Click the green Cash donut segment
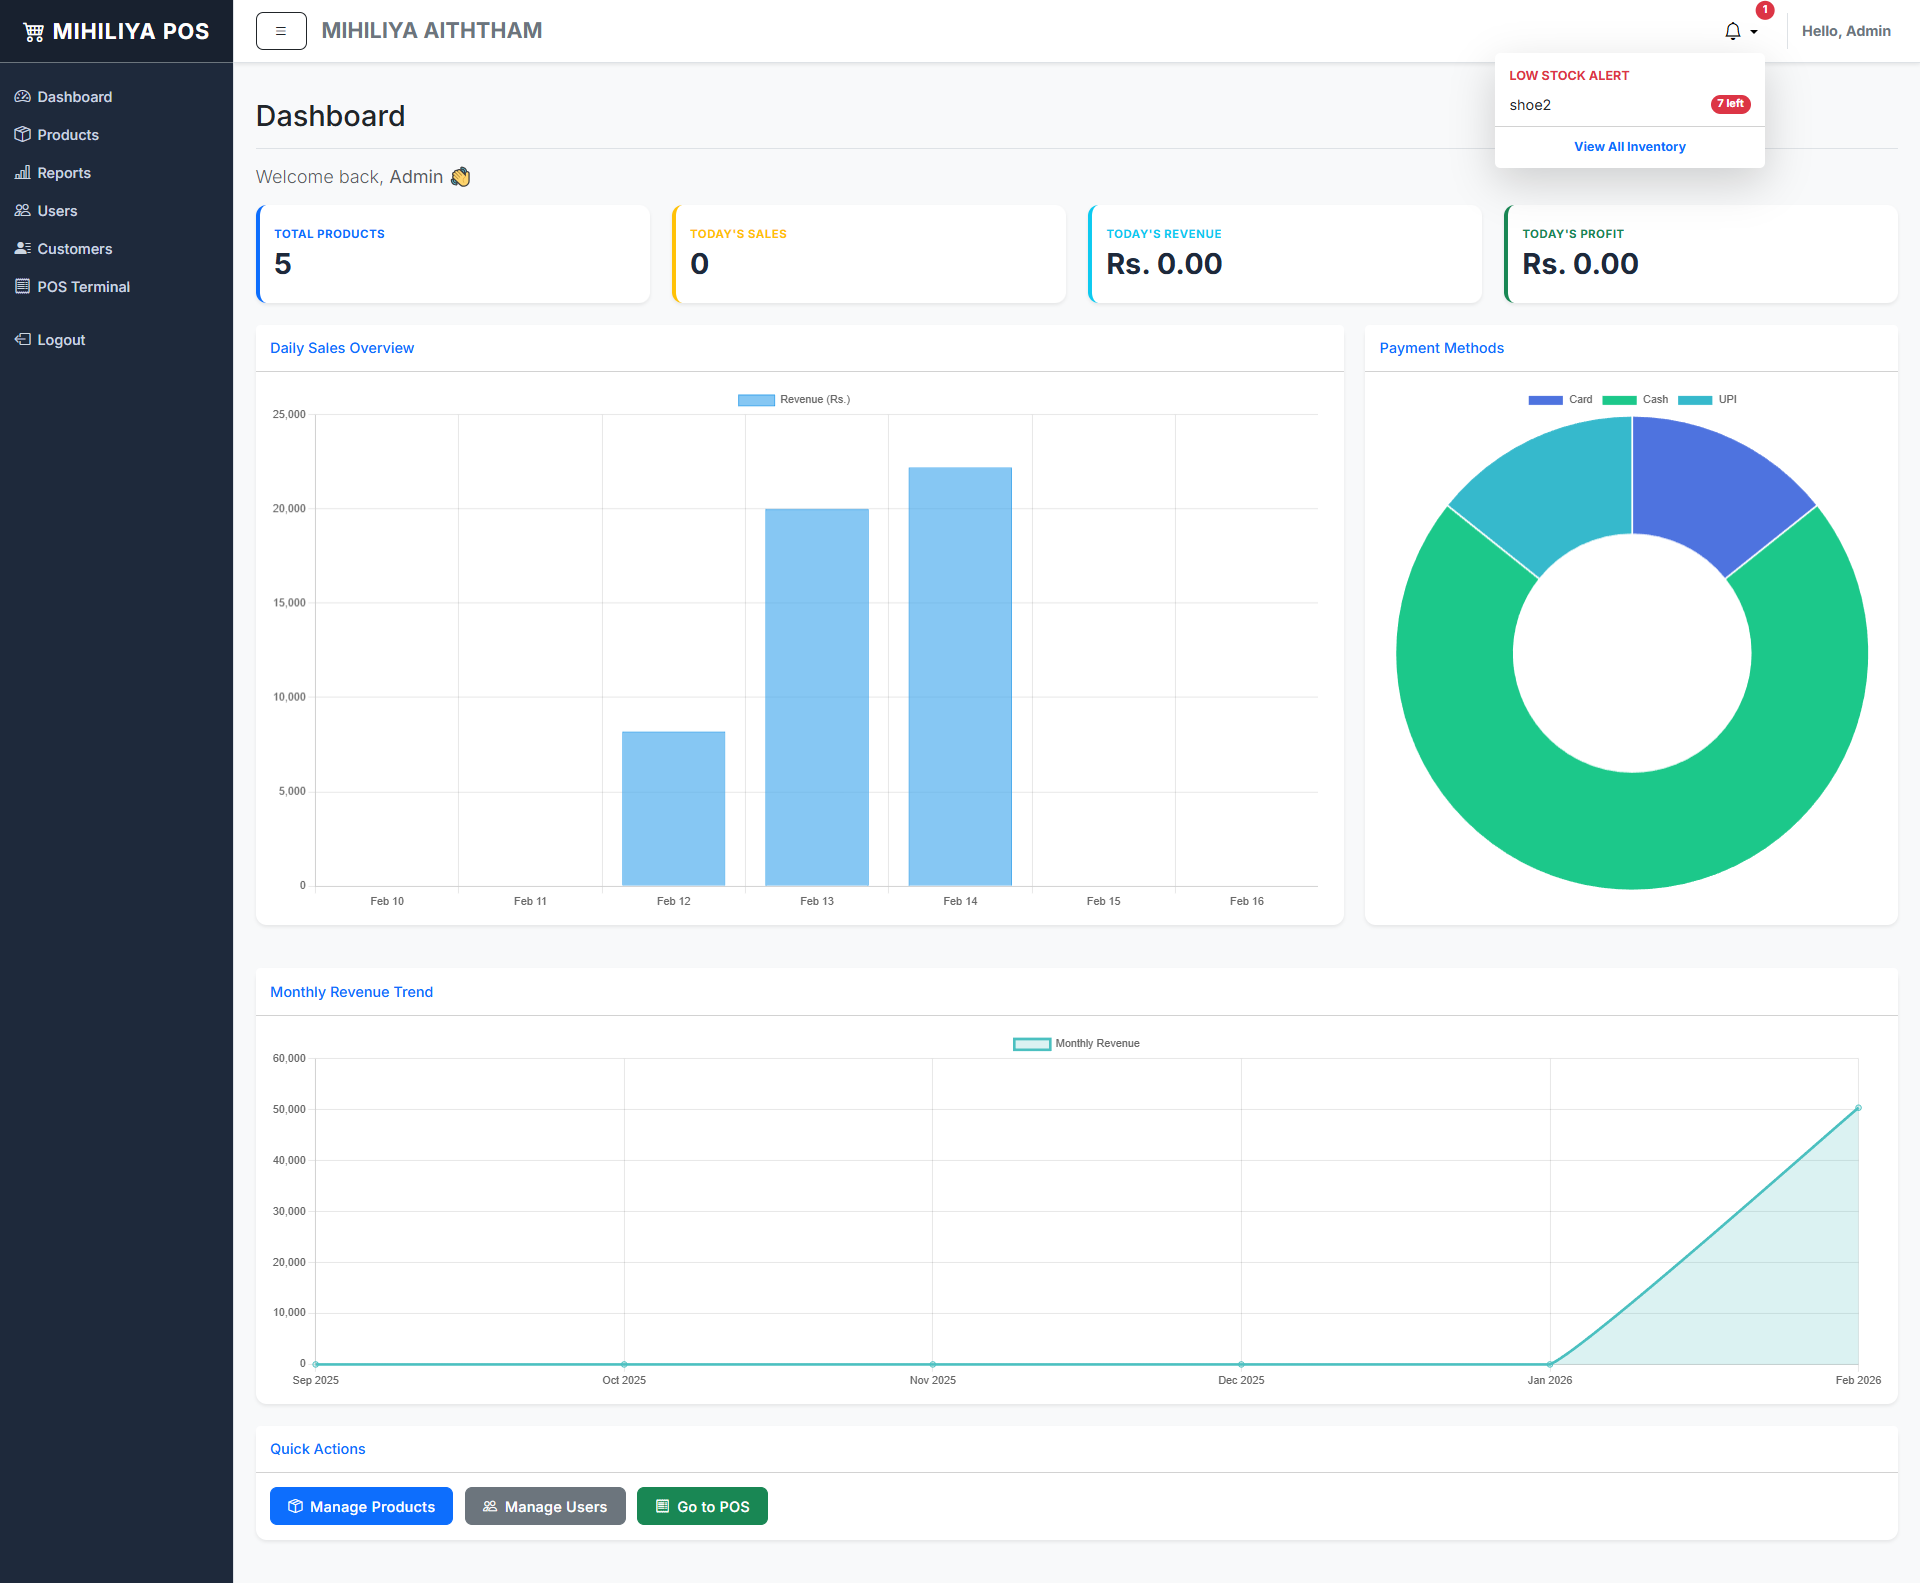The height and width of the screenshot is (1583, 1920). (1632, 830)
